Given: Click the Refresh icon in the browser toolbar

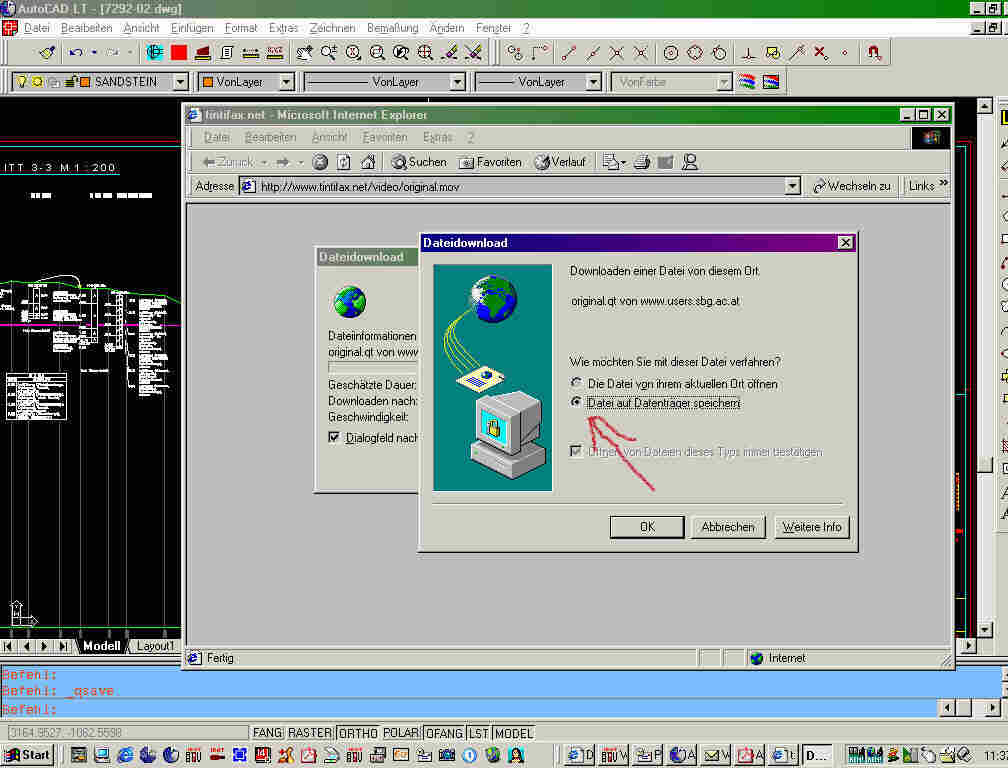Looking at the screenshot, I should [344, 162].
